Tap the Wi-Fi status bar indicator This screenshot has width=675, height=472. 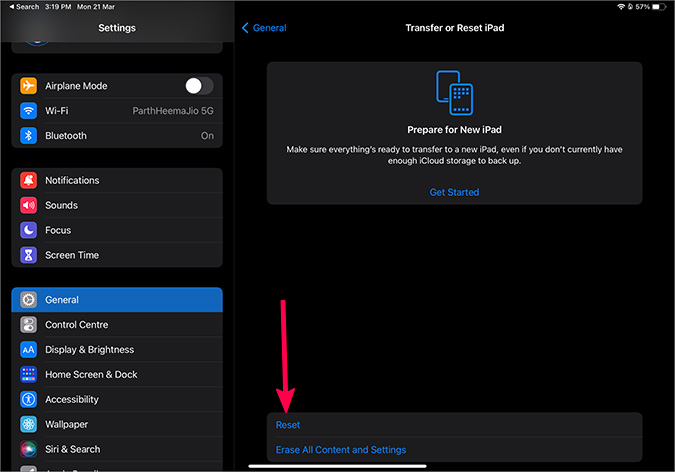coord(621,7)
